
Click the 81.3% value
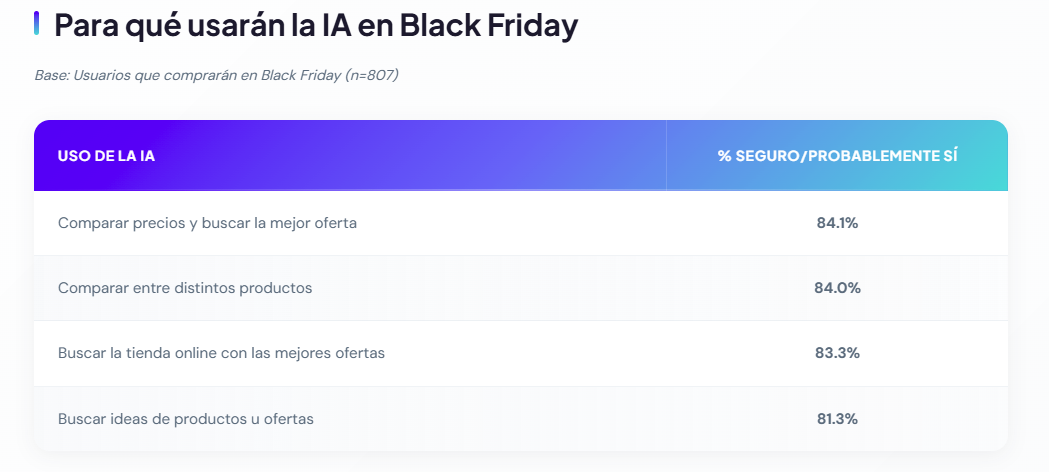pos(837,419)
